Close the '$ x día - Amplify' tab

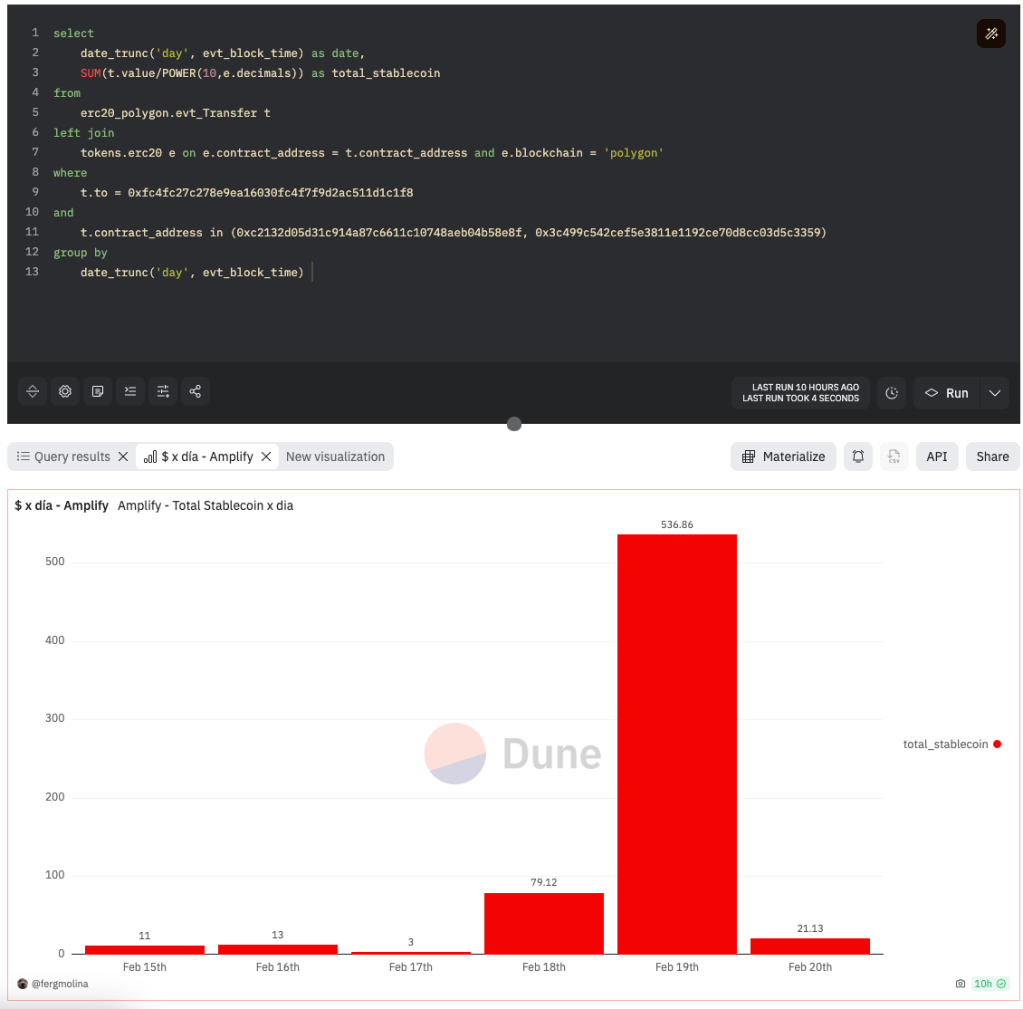(266, 456)
